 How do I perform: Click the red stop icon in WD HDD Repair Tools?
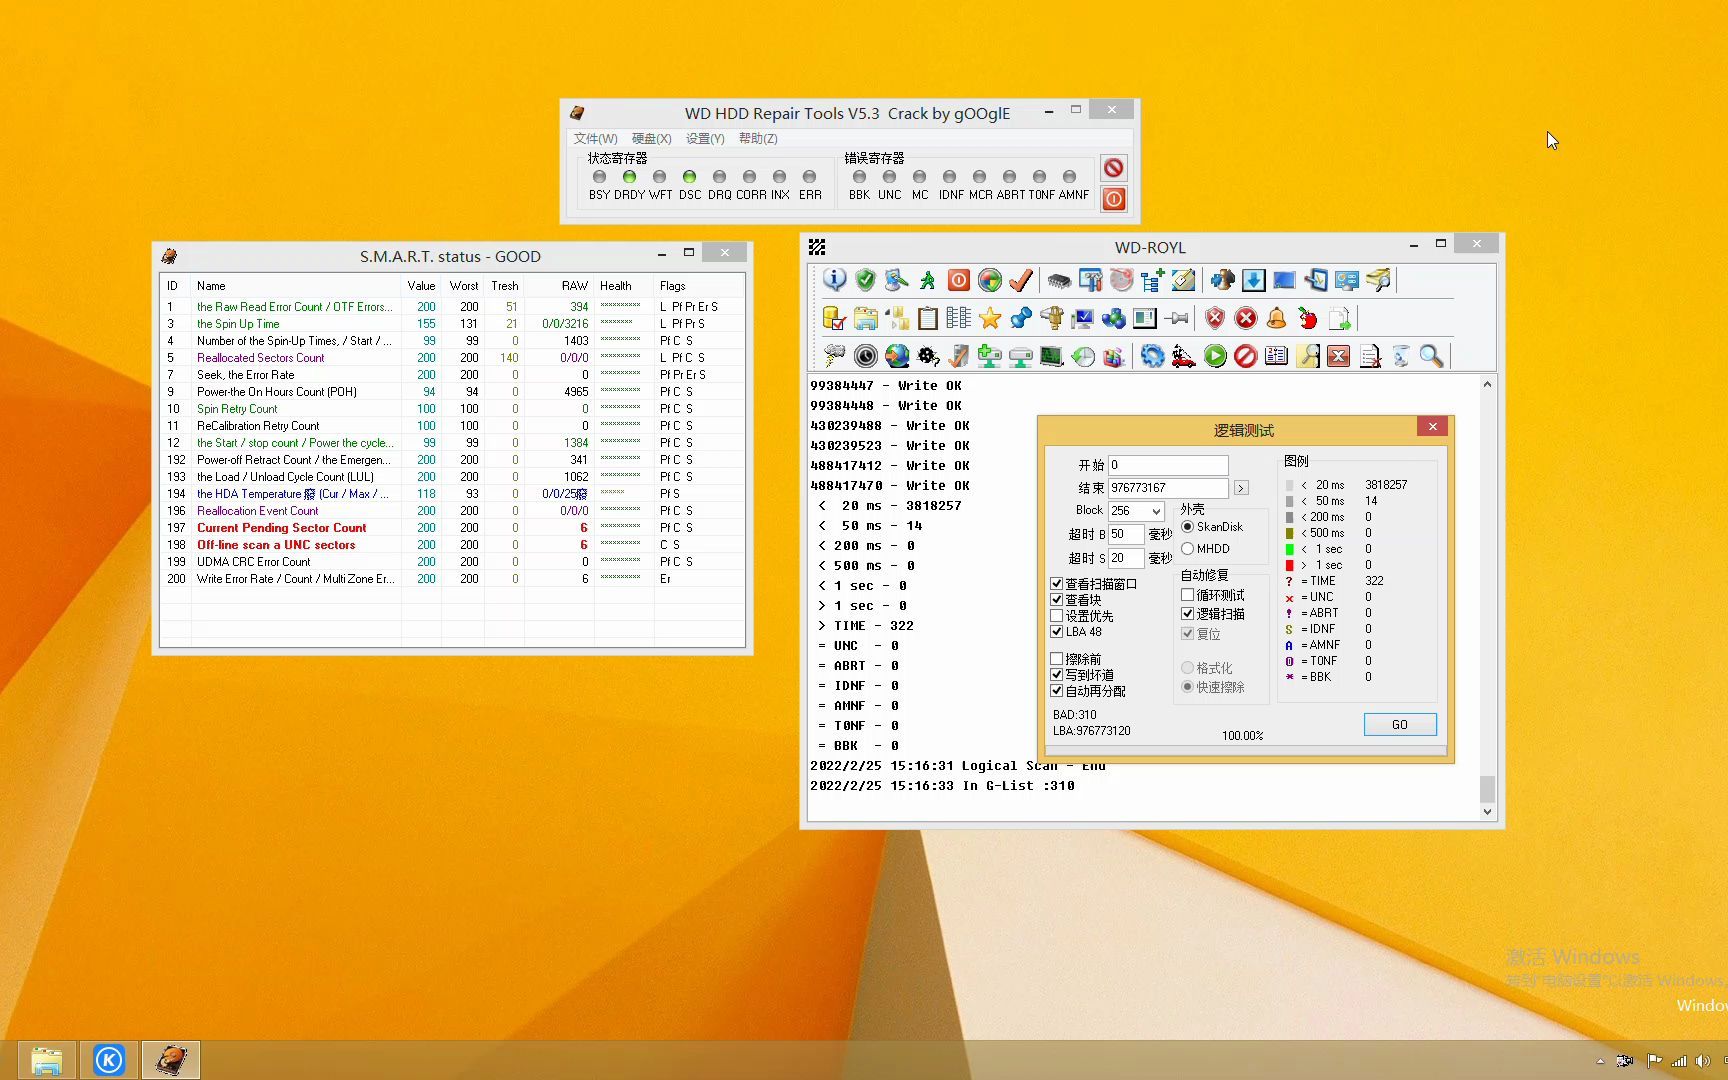tap(1113, 167)
